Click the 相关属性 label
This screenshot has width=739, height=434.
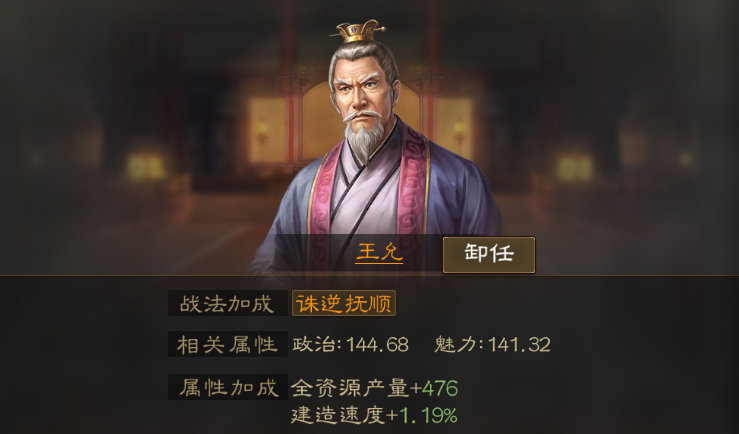click(228, 344)
